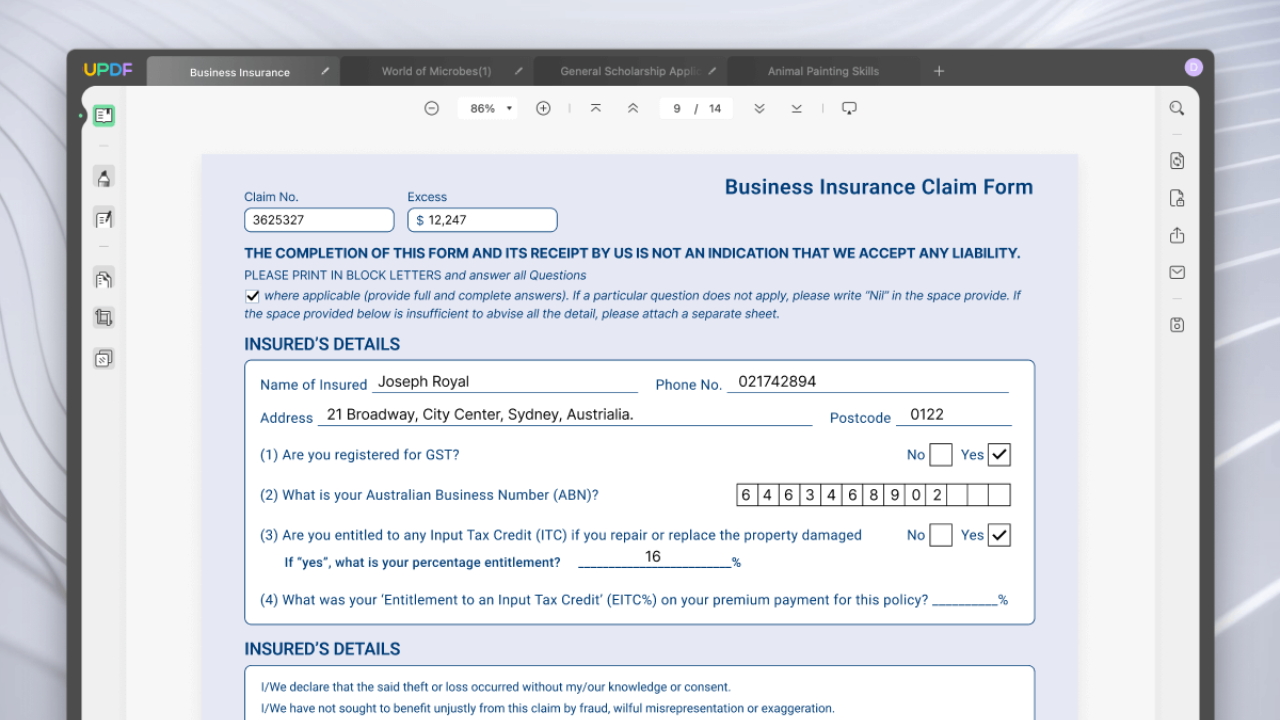Screen dimensions: 1280x720
Task: Click the zoom out minus button
Action: click(431, 108)
